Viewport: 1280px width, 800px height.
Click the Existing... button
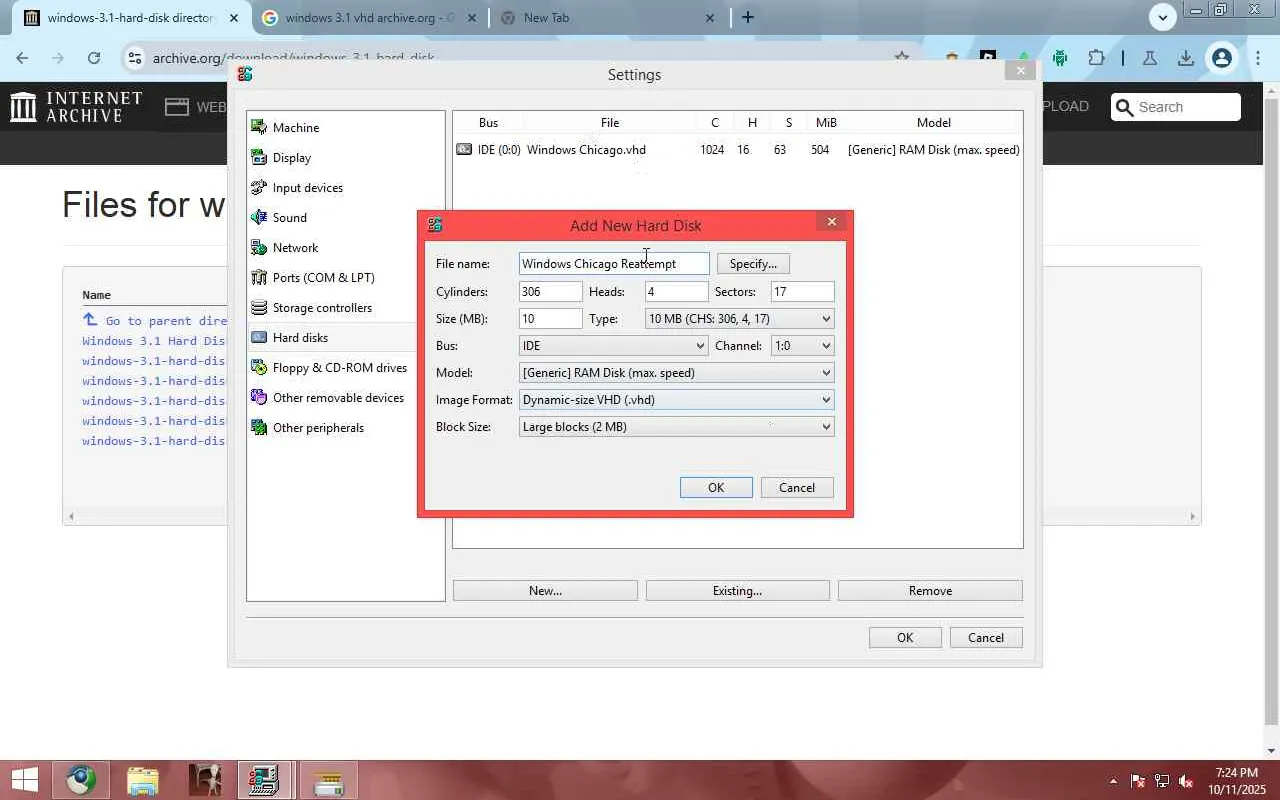click(737, 590)
